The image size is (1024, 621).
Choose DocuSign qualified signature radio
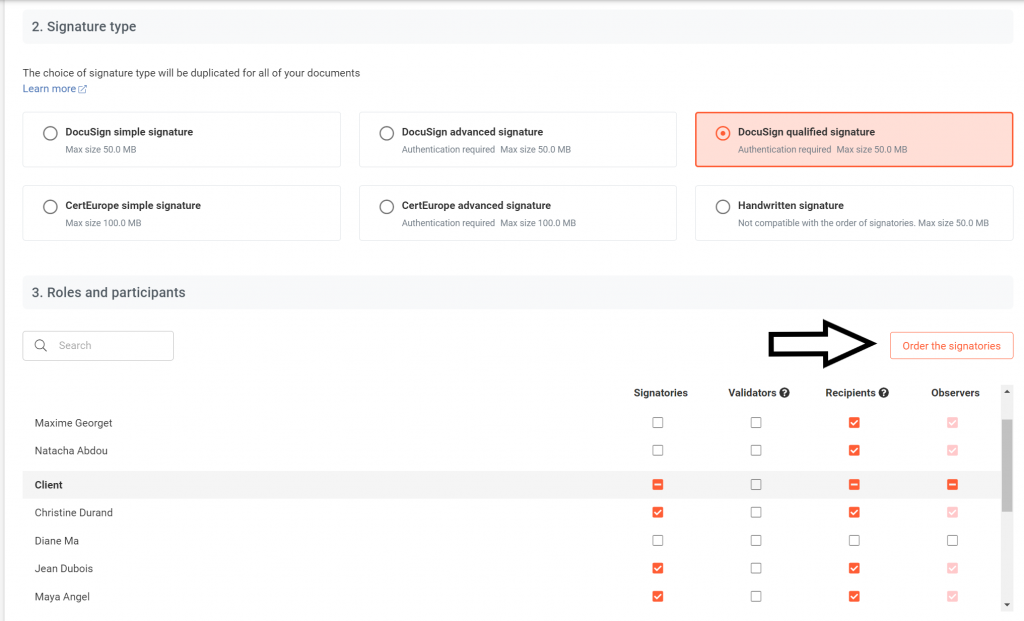point(722,133)
